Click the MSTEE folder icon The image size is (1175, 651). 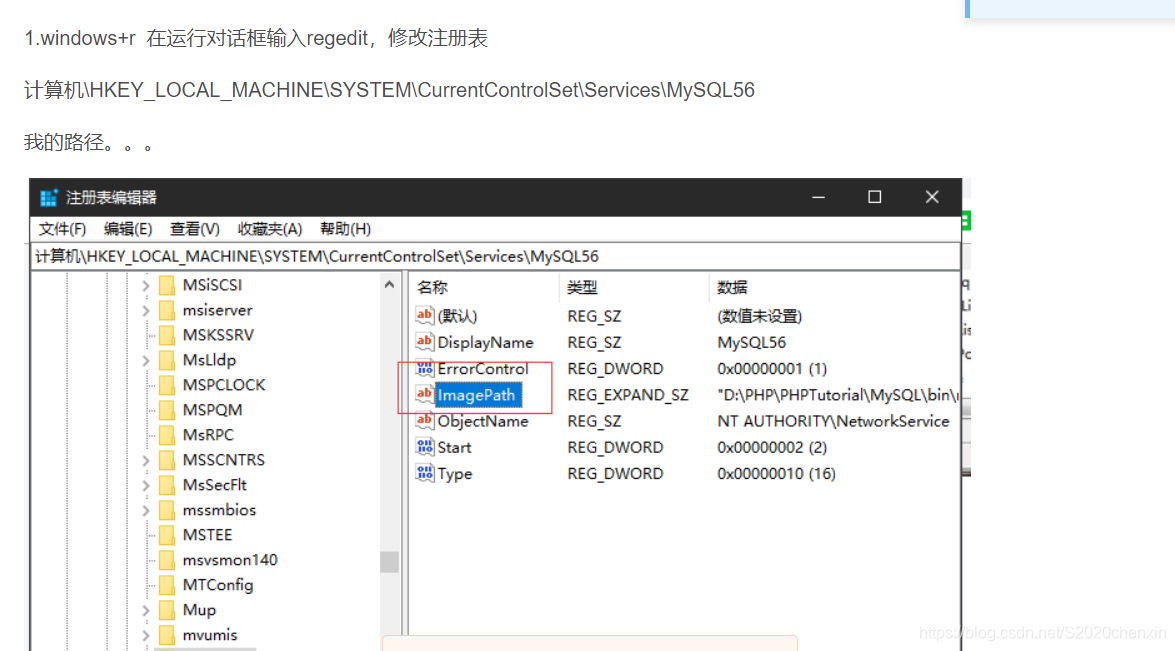coord(167,535)
